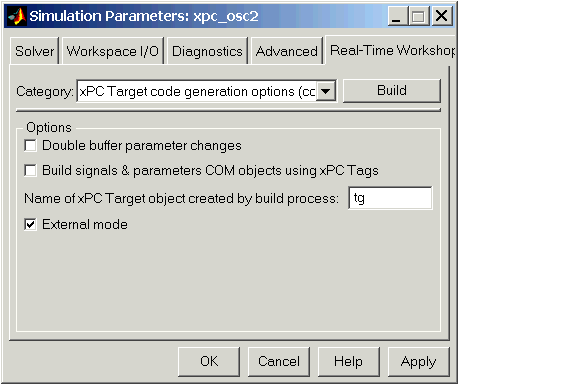Open the Workspace I/O tab
580x385 pixels.
pos(113,51)
